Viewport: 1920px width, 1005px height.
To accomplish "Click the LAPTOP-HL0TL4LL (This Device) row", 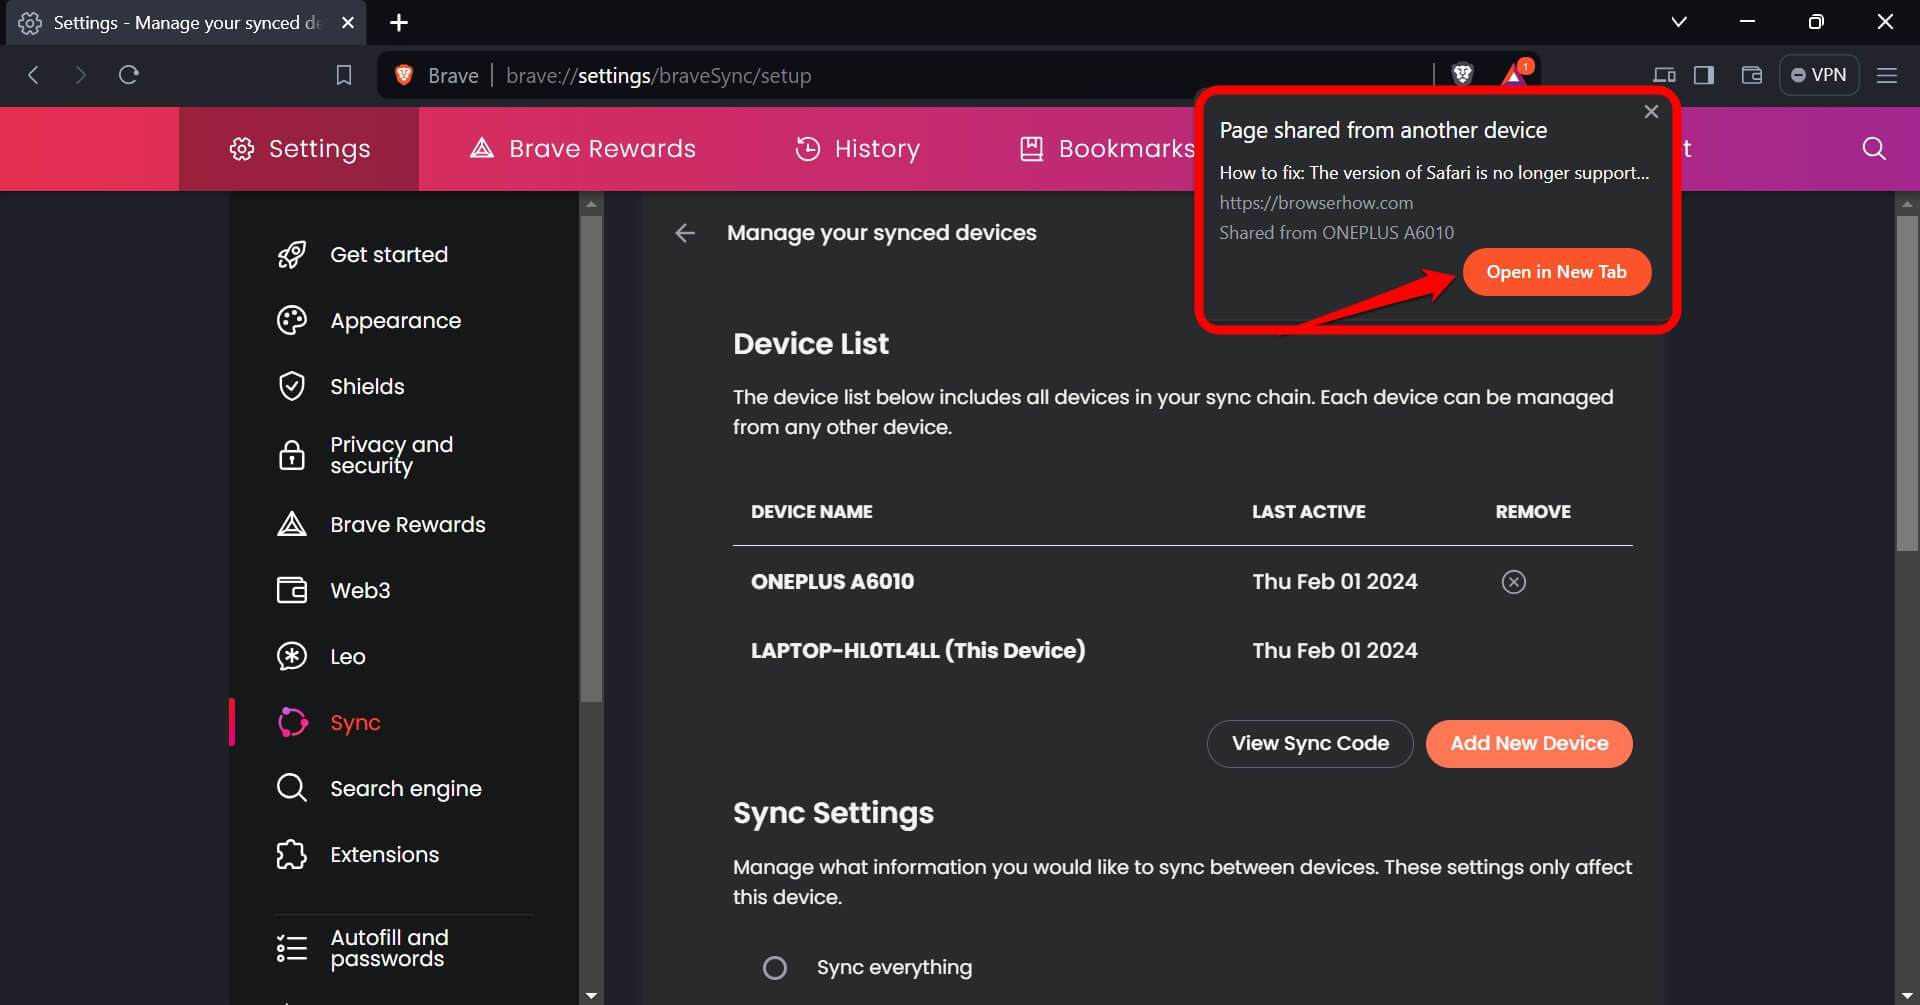I will 1183,651.
